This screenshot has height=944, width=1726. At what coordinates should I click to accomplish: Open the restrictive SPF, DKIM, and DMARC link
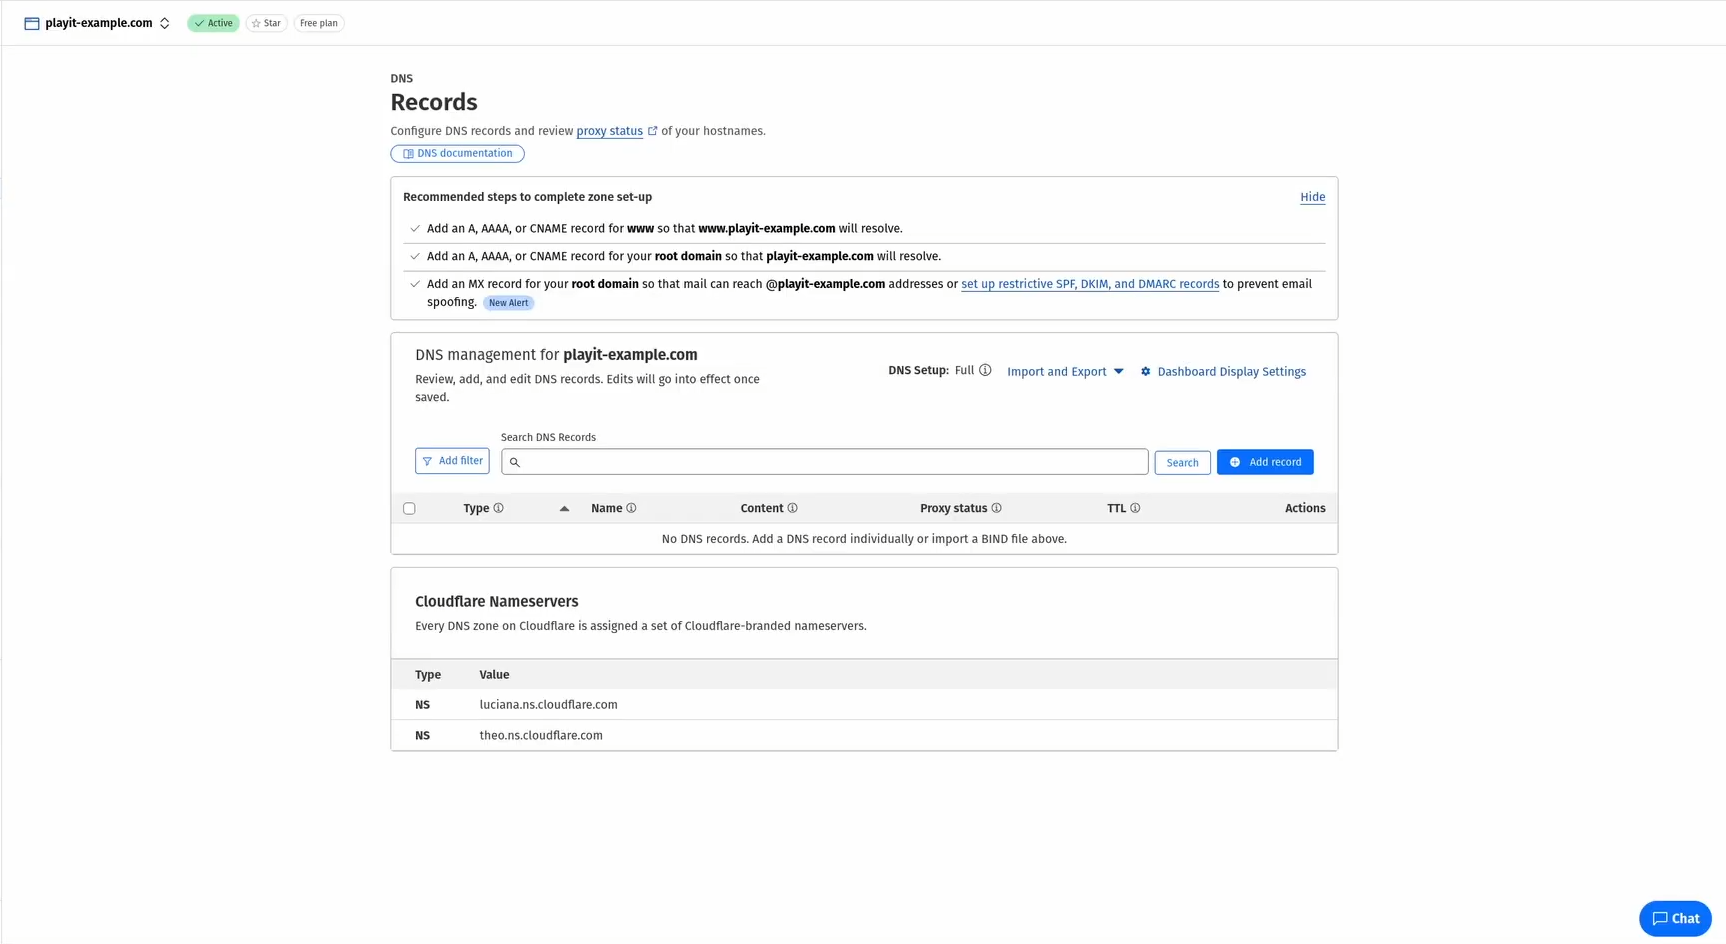(x=1089, y=283)
